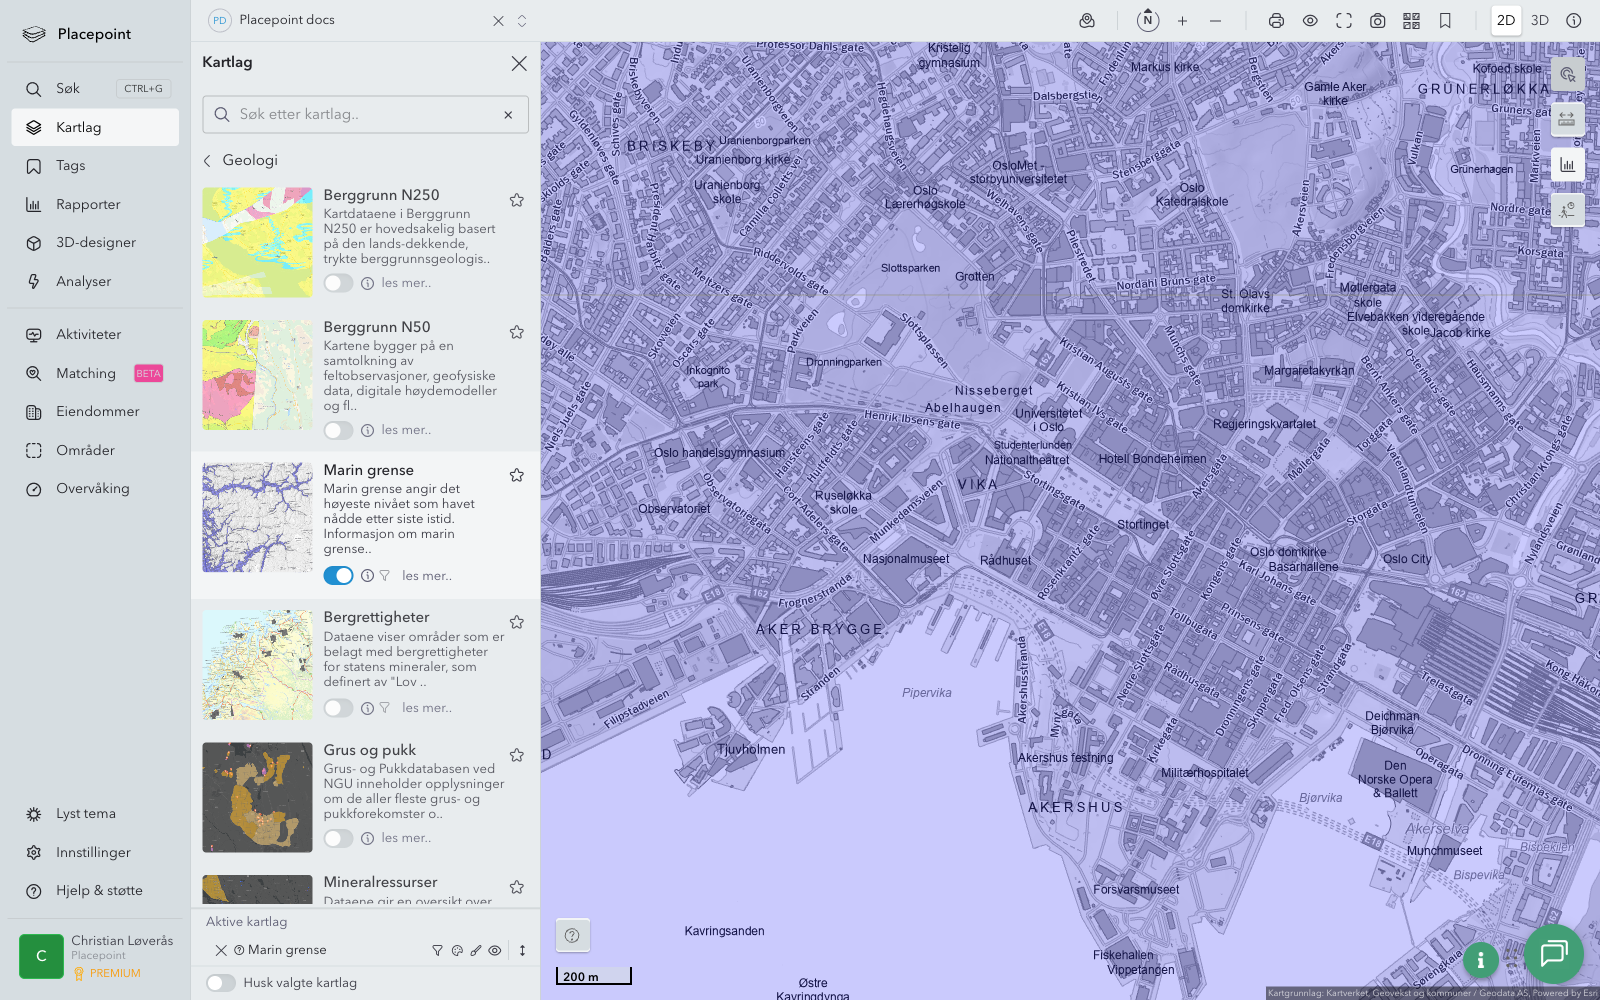Favorite the Berggrunn N250 layer with star
1600x1000 pixels.
[517, 200]
